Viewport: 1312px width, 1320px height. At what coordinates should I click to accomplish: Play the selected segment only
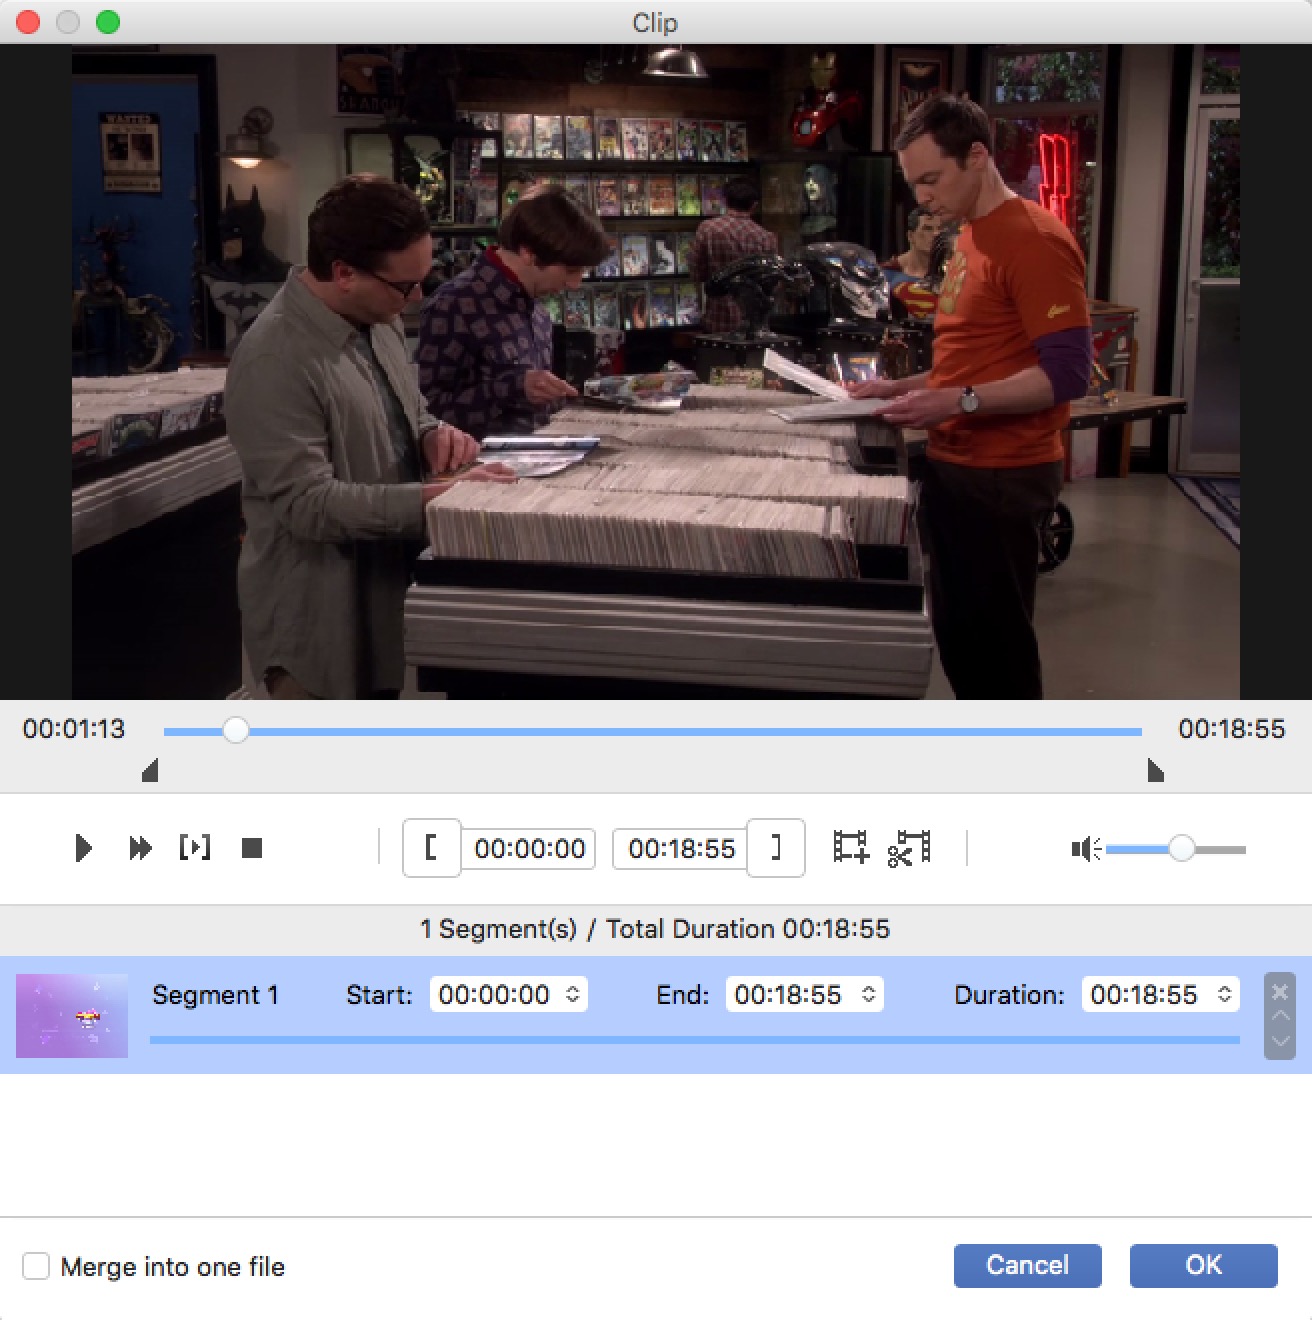click(x=195, y=848)
